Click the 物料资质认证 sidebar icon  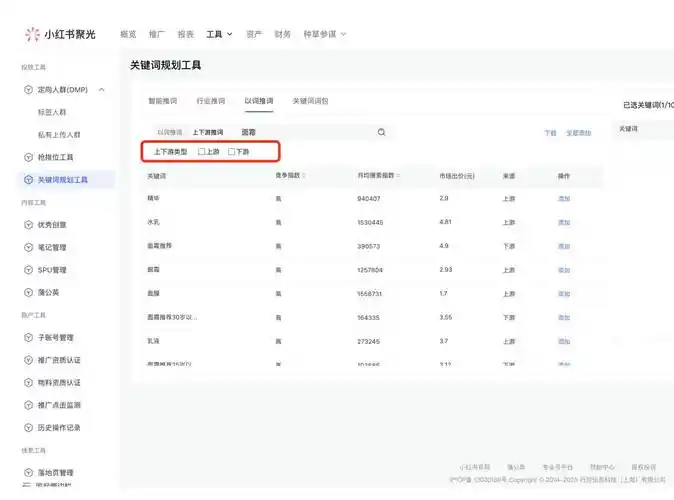click(x=28, y=382)
